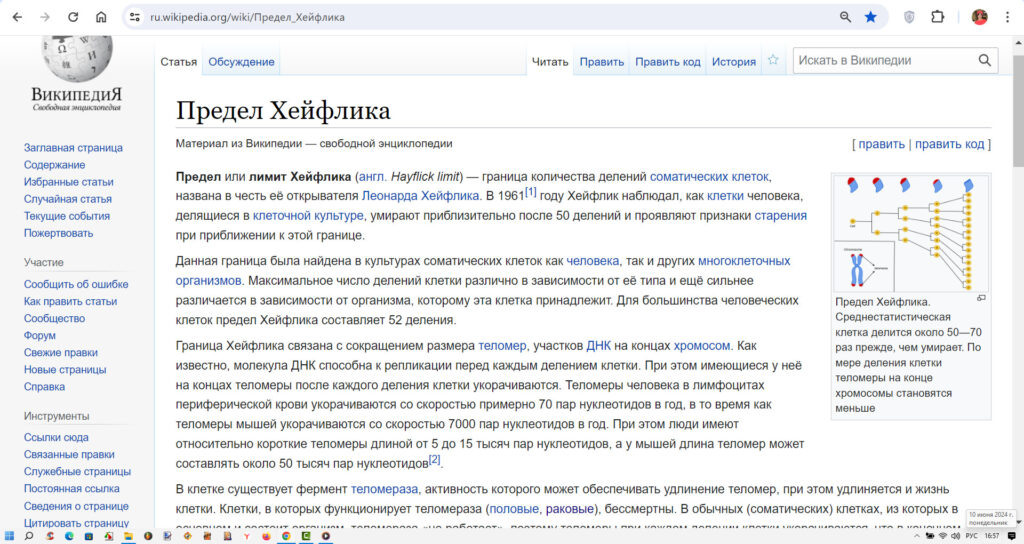1024x544 pixels.
Task: Open the Windows Start menu
Action: (9, 536)
